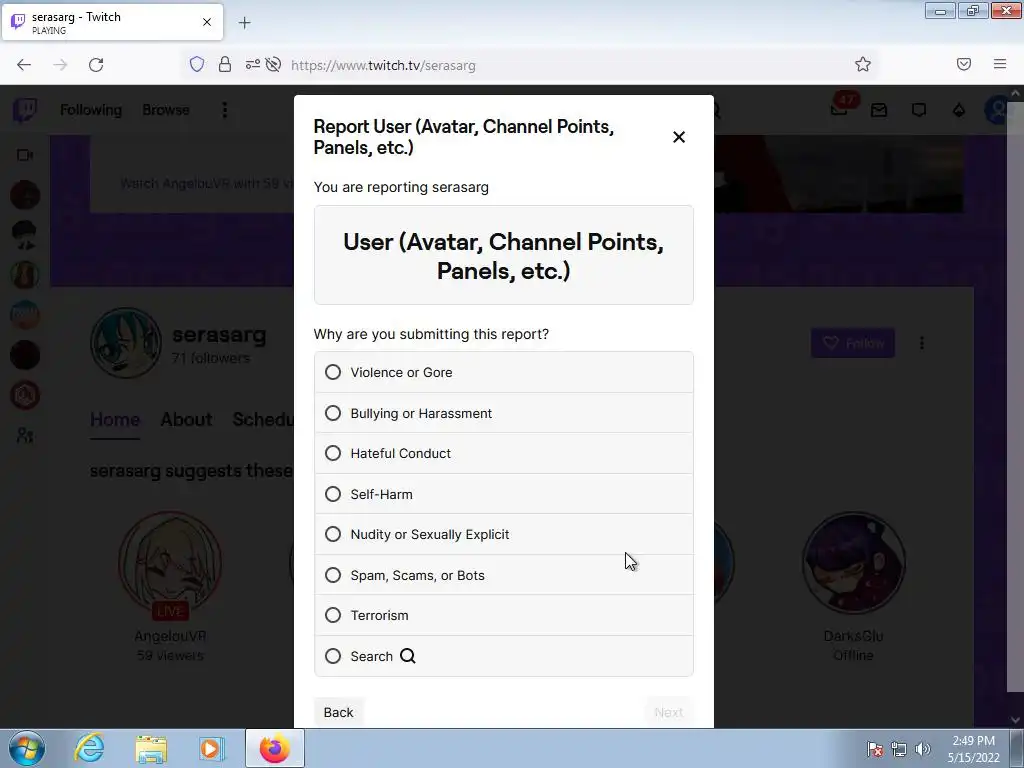Viewport: 1024px width, 768px height.
Task: Open Windows Explorer folder in taskbar
Action: pos(151,749)
